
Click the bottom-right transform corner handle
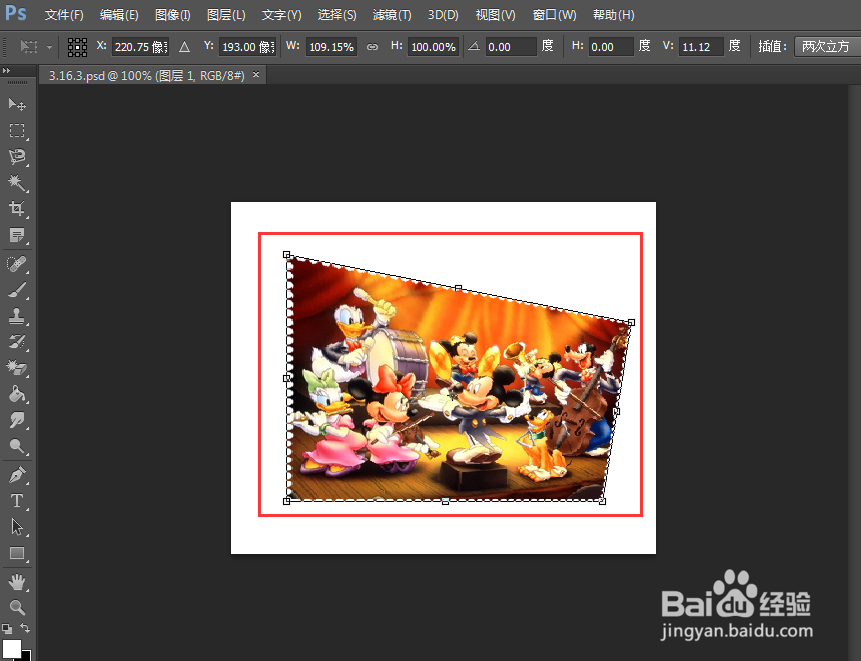tap(602, 501)
